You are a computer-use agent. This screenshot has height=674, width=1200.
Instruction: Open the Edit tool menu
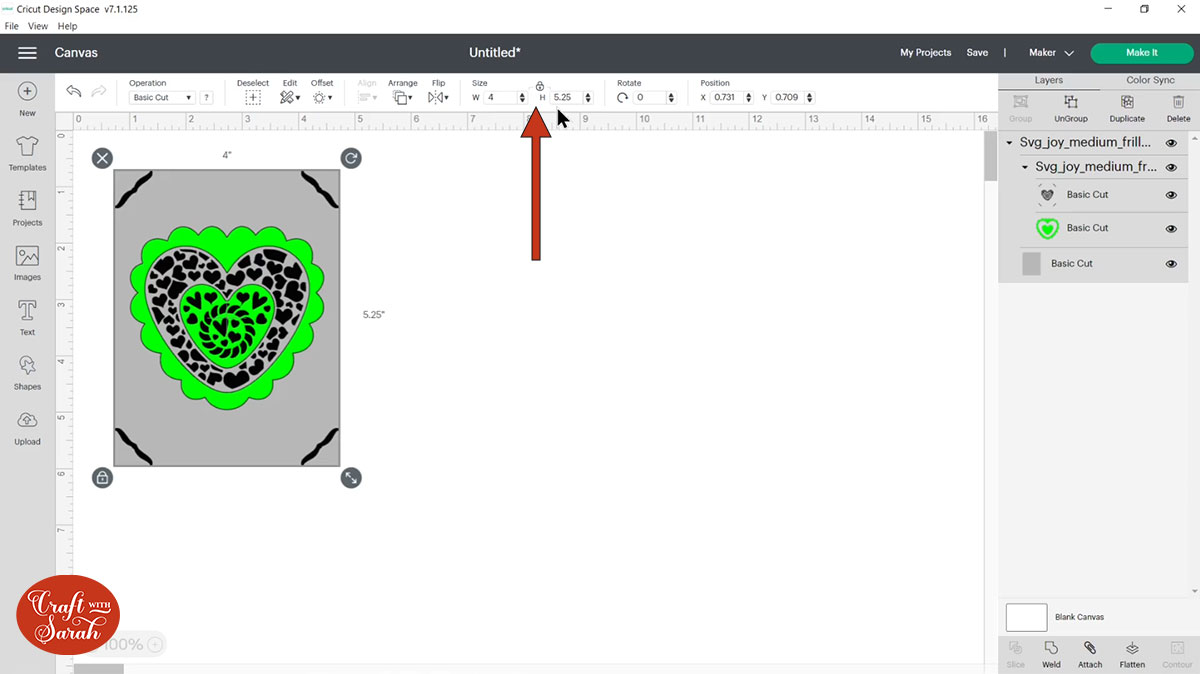[290, 97]
